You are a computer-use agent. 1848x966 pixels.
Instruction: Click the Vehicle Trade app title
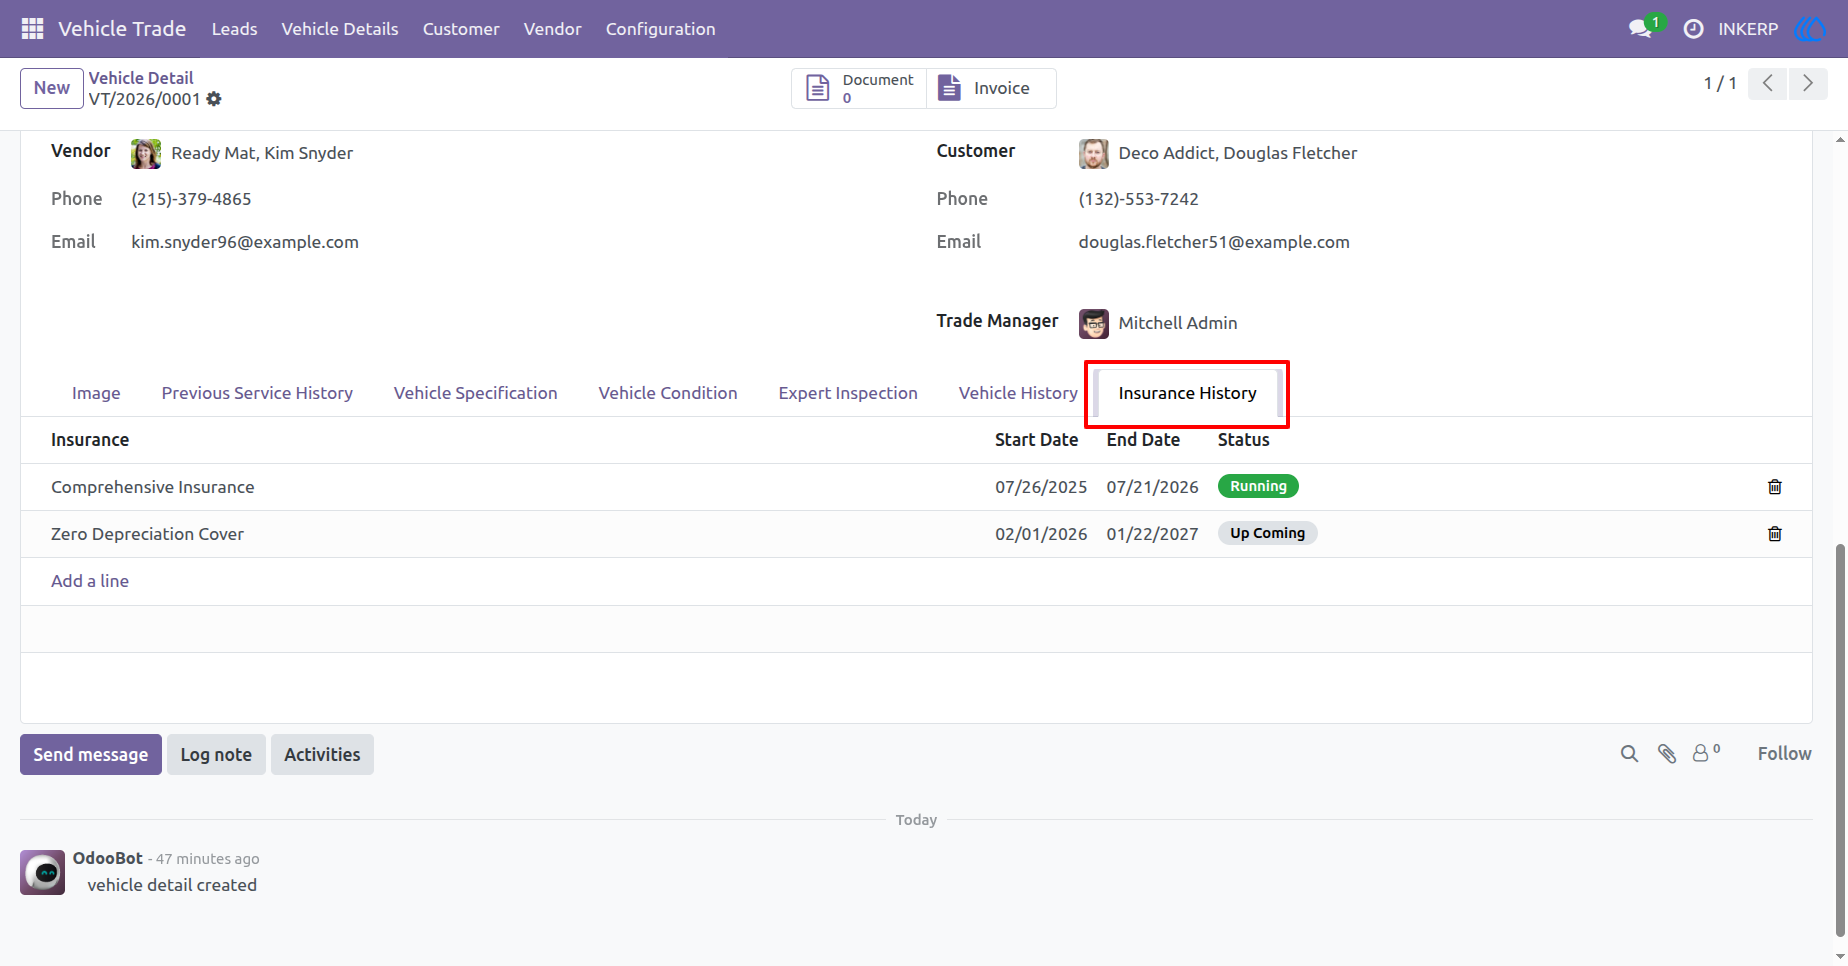(122, 29)
